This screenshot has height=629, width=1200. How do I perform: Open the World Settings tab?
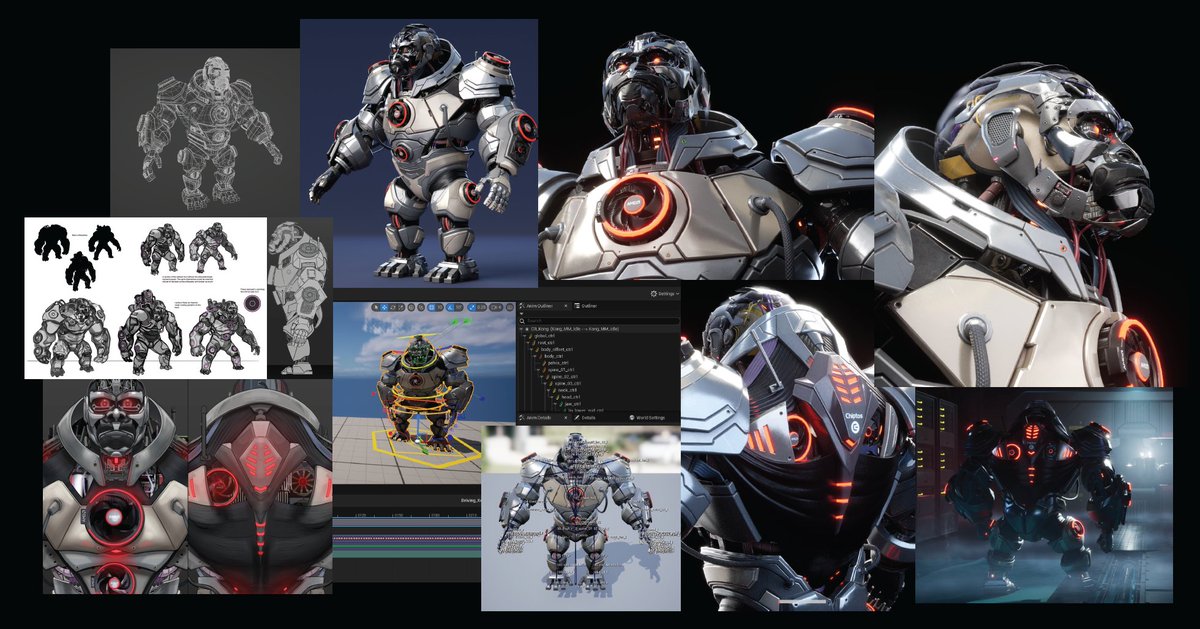[648, 418]
